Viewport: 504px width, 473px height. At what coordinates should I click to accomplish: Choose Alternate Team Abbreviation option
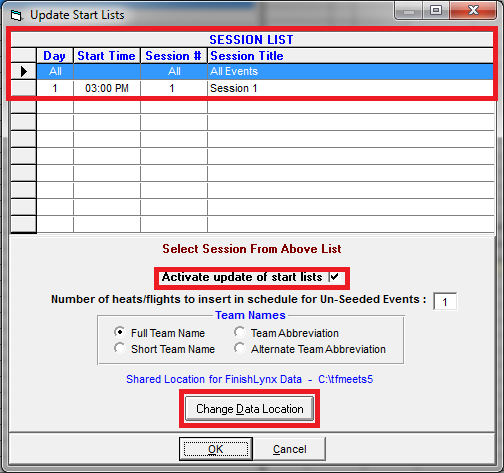point(239,348)
